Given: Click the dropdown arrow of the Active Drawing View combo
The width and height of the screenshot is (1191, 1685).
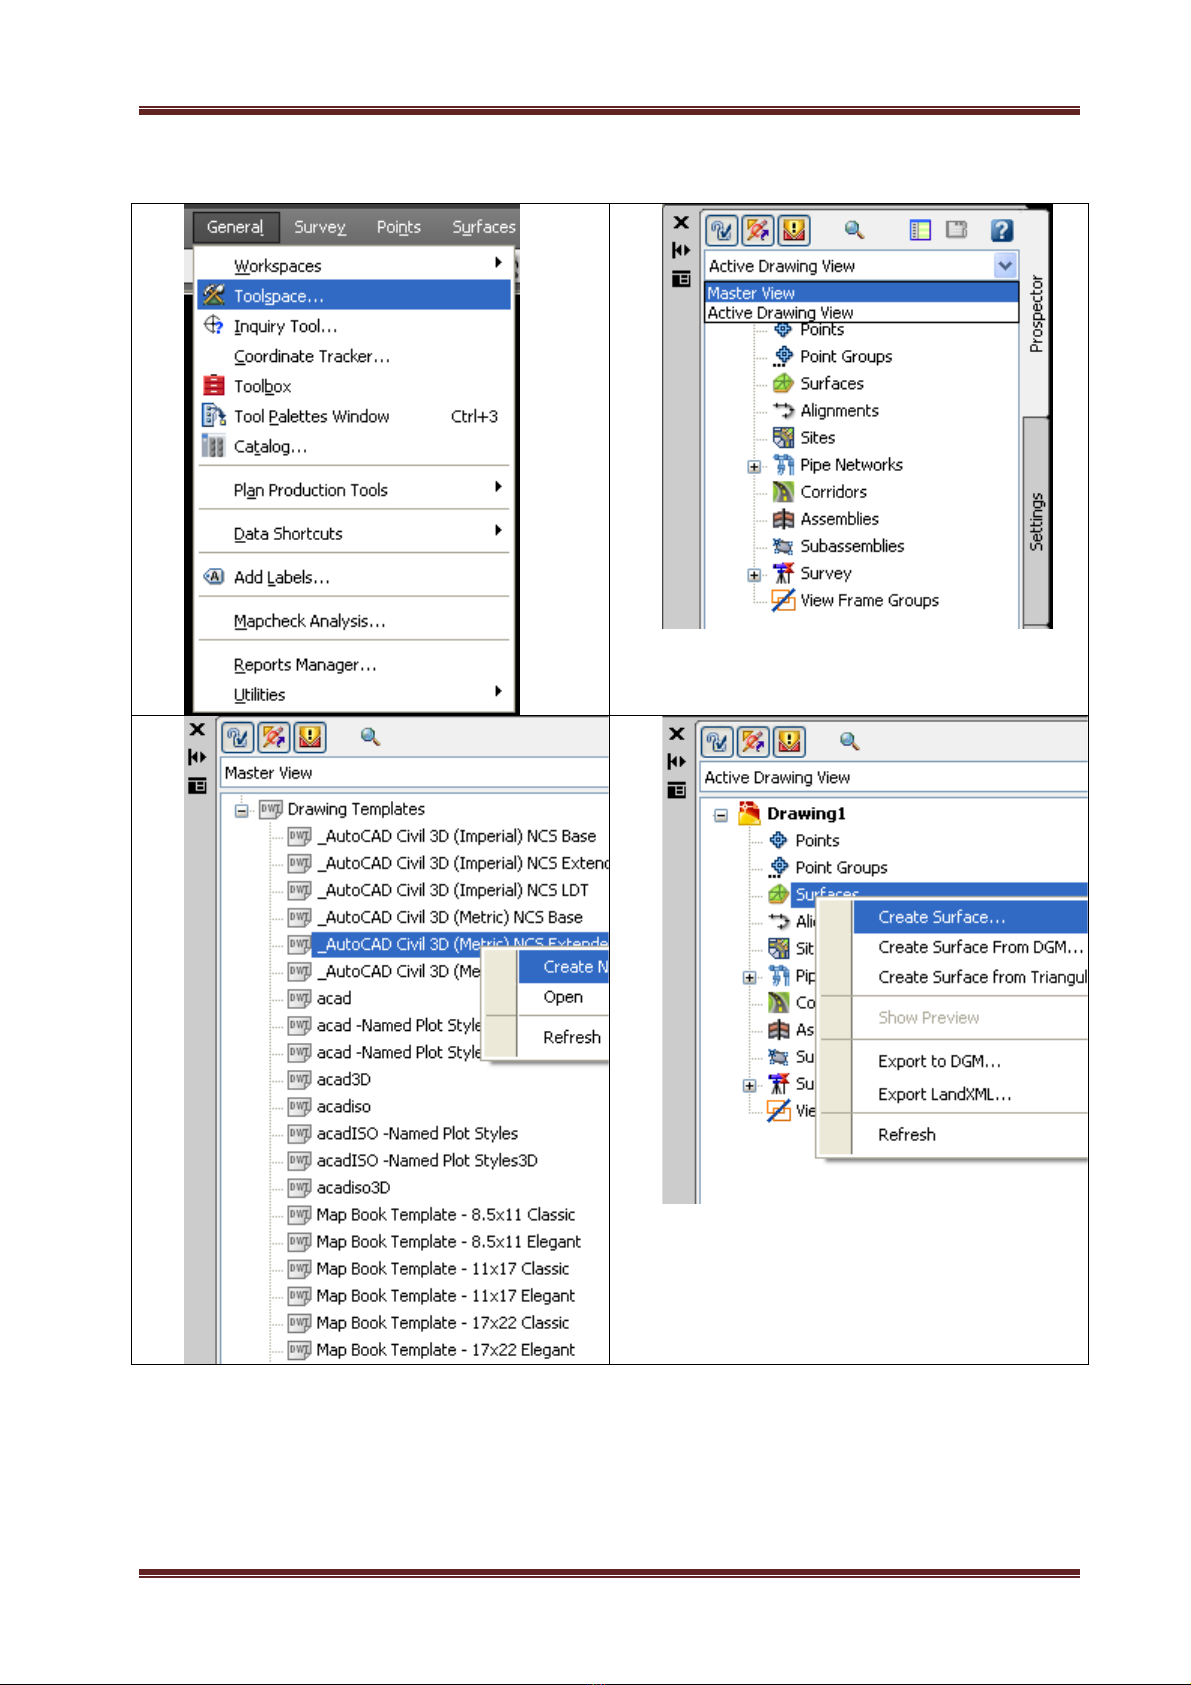Looking at the screenshot, I should 1005,265.
